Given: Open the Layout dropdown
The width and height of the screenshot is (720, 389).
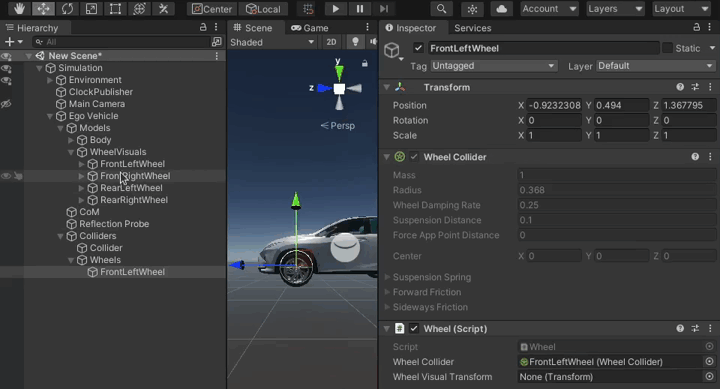Looking at the screenshot, I should (681, 9).
